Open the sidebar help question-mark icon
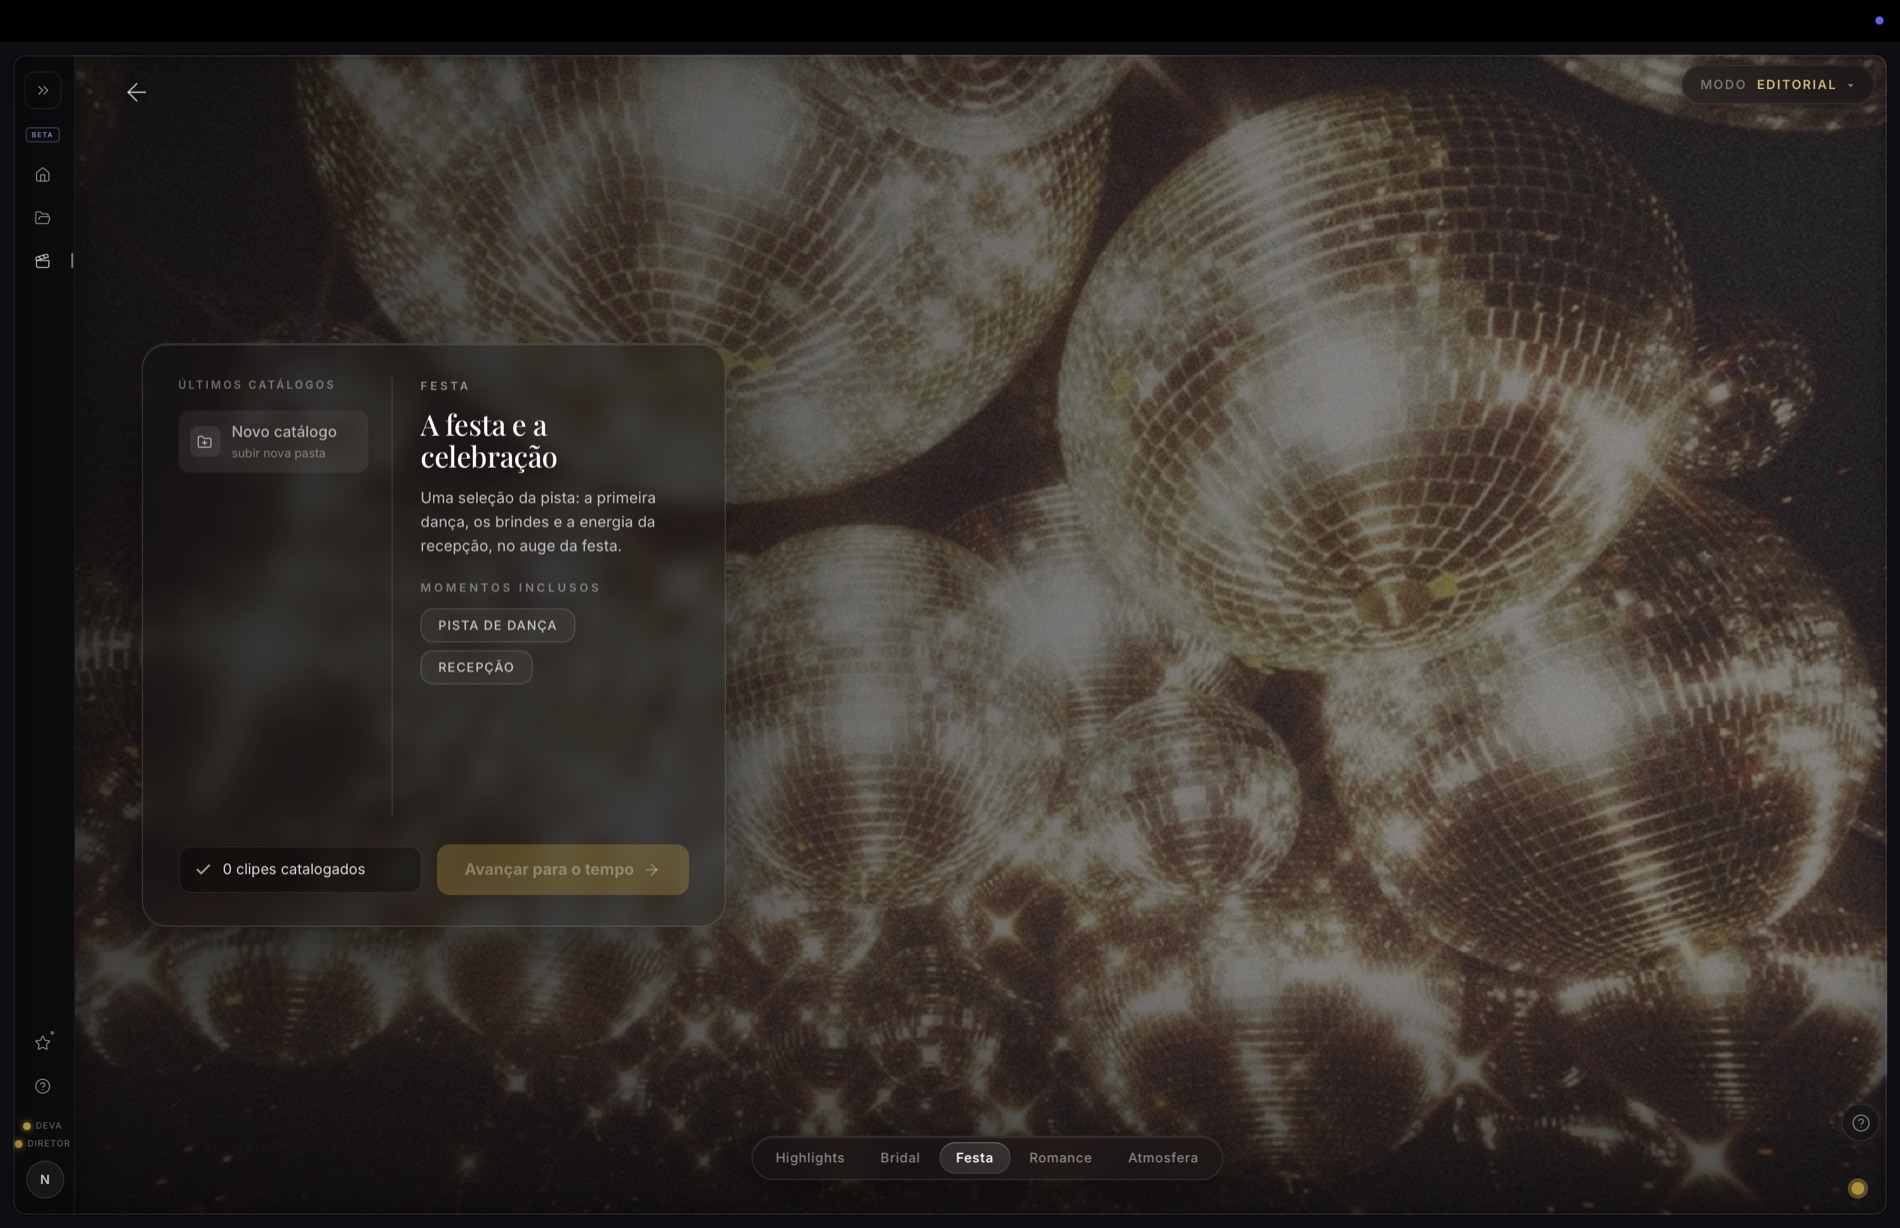This screenshot has width=1900, height=1228. tap(43, 1086)
